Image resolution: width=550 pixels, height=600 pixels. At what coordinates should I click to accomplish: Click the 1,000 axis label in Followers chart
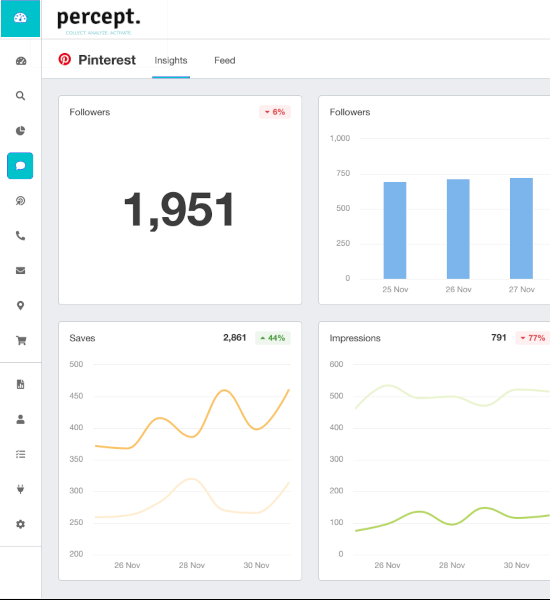click(340, 138)
